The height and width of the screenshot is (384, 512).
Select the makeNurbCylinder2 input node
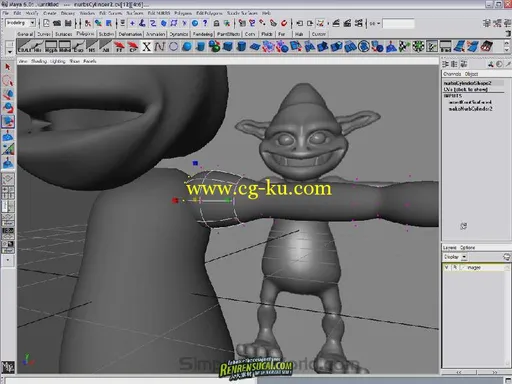471,109
